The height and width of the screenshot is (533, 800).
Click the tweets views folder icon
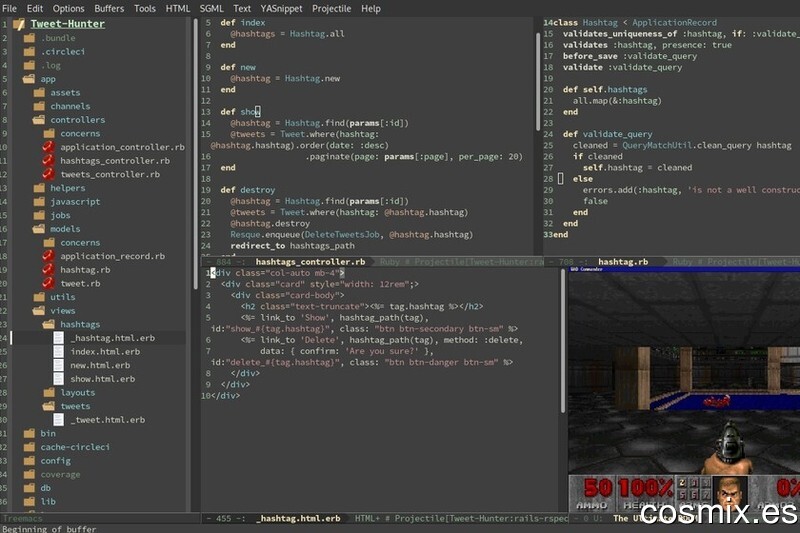click(49, 406)
